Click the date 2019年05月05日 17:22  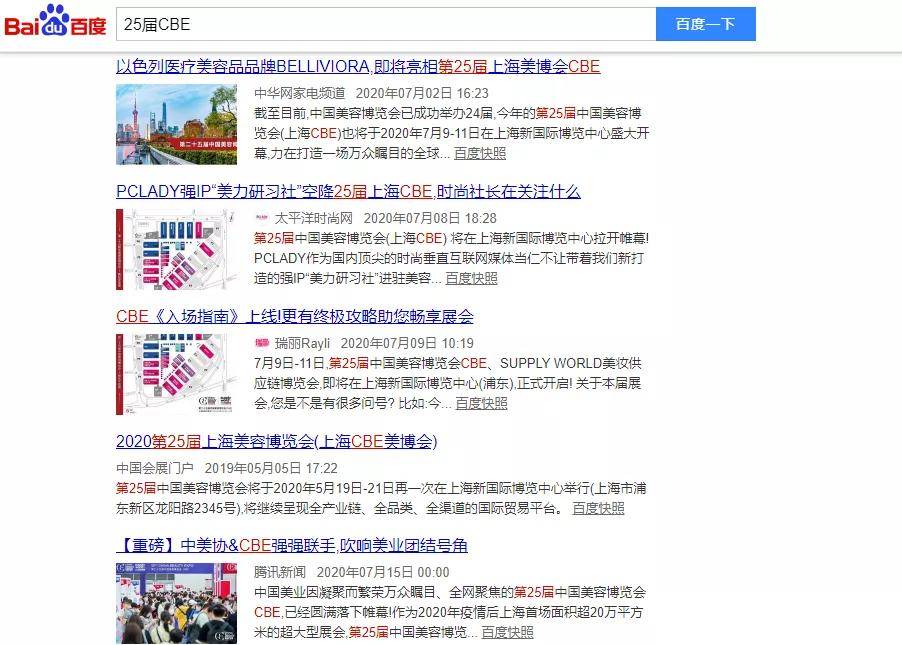[271, 468]
